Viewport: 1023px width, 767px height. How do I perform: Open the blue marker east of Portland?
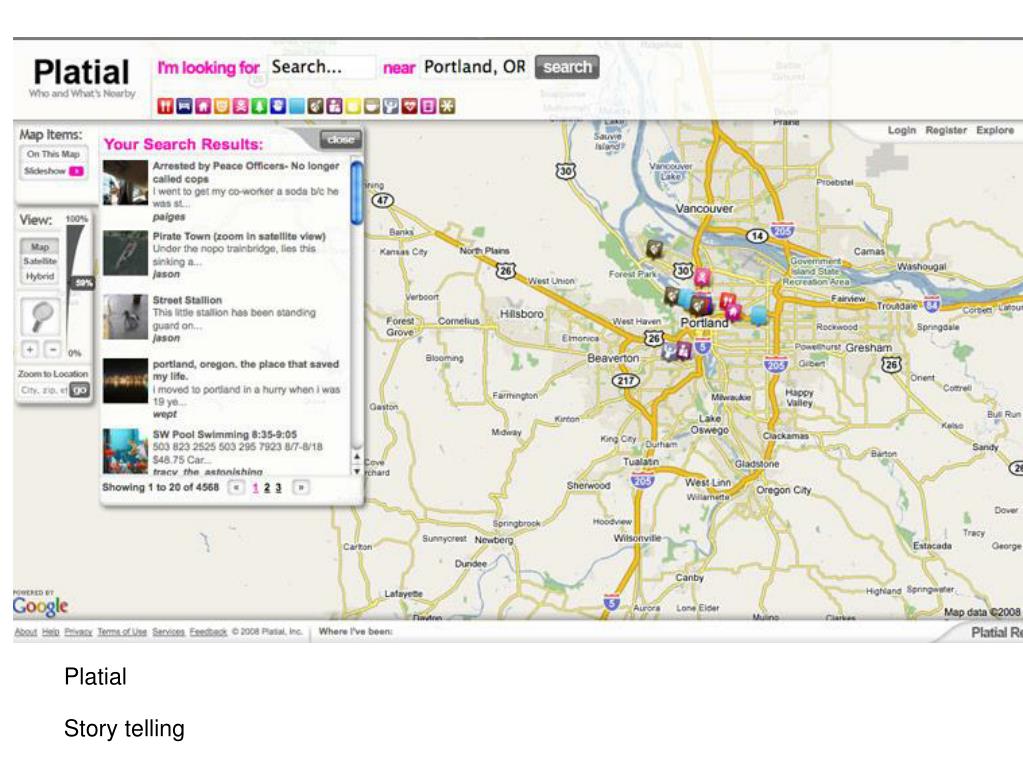(757, 316)
